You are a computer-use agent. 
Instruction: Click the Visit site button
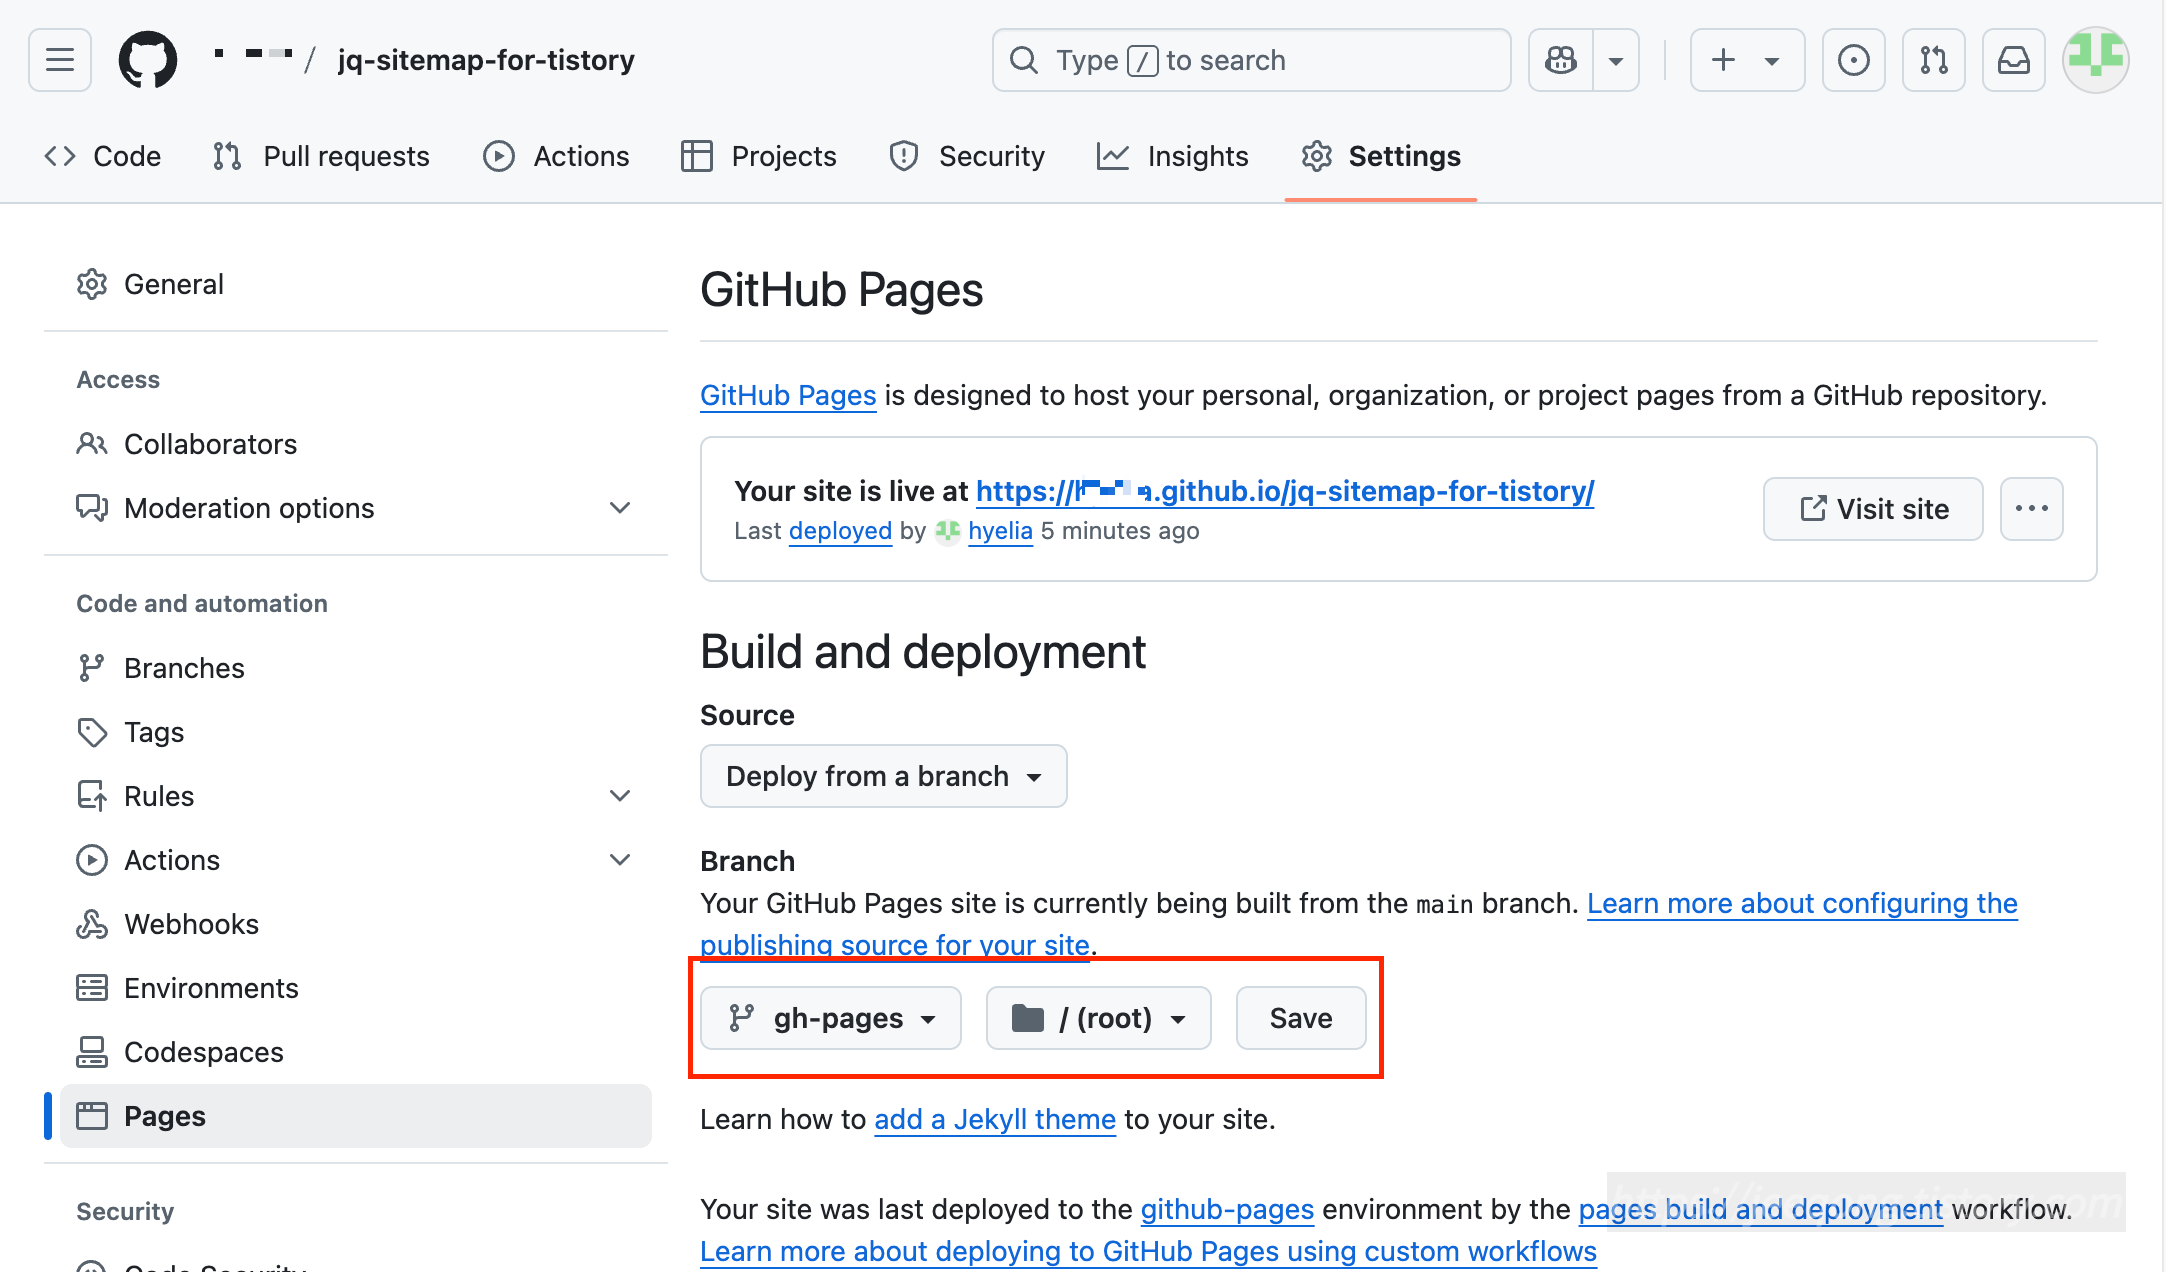[1872, 509]
